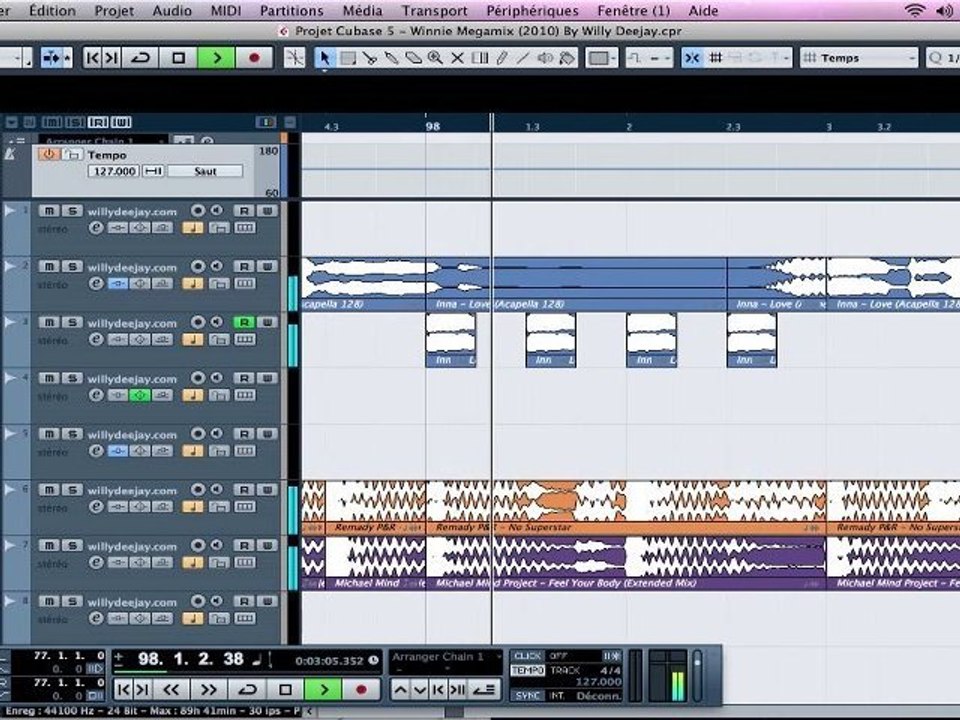Select the Zoom magnifier tool
The height and width of the screenshot is (720, 960).
coord(435,58)
